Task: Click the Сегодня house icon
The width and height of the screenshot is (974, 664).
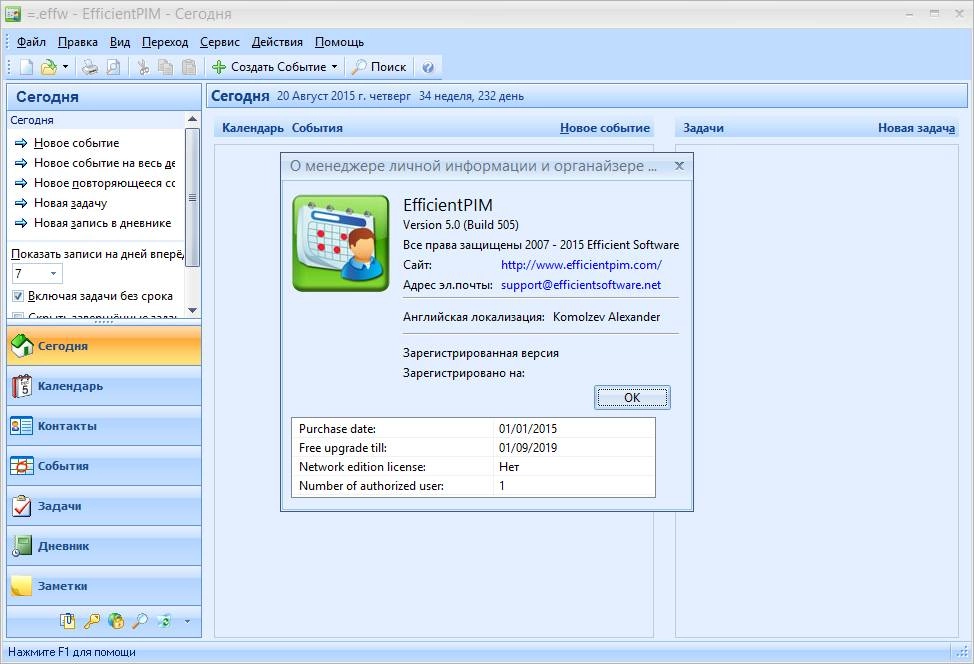Action: pyautogui.click(x=22, y=345)
